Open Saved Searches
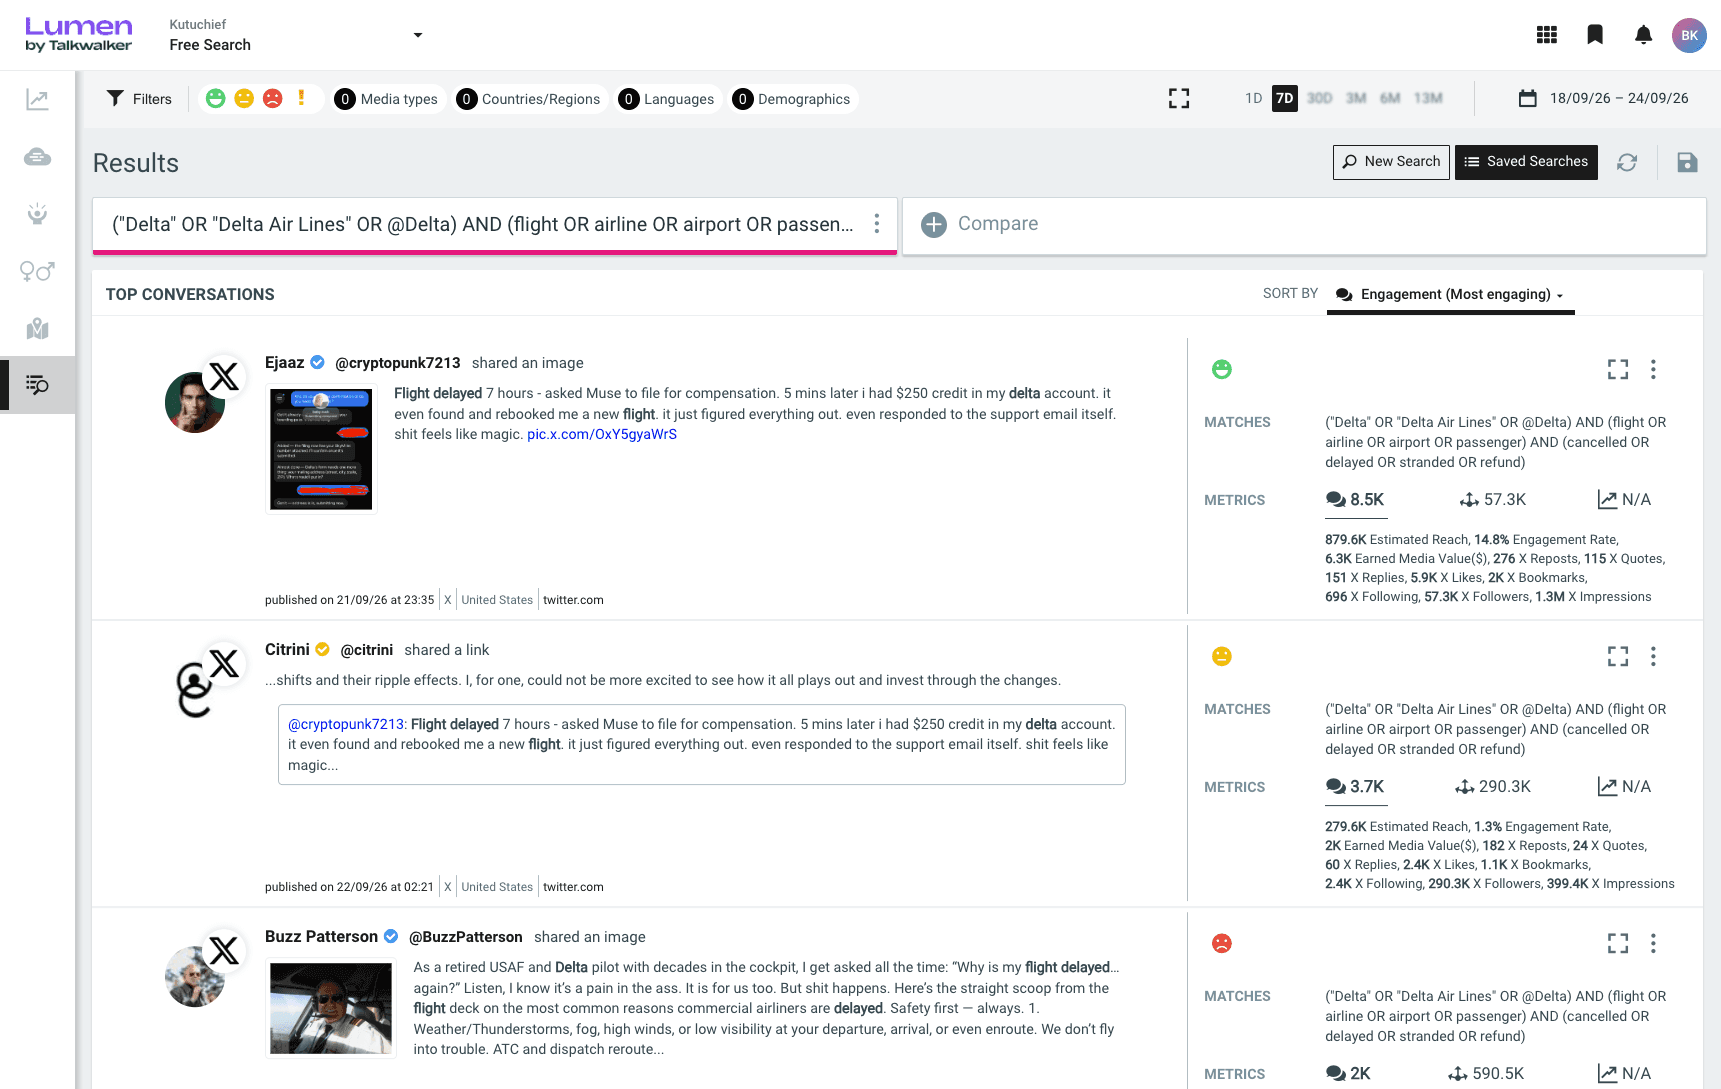Viewport: 1721px width, 1089px height. pyautogui.click(x=1526, y=162)
